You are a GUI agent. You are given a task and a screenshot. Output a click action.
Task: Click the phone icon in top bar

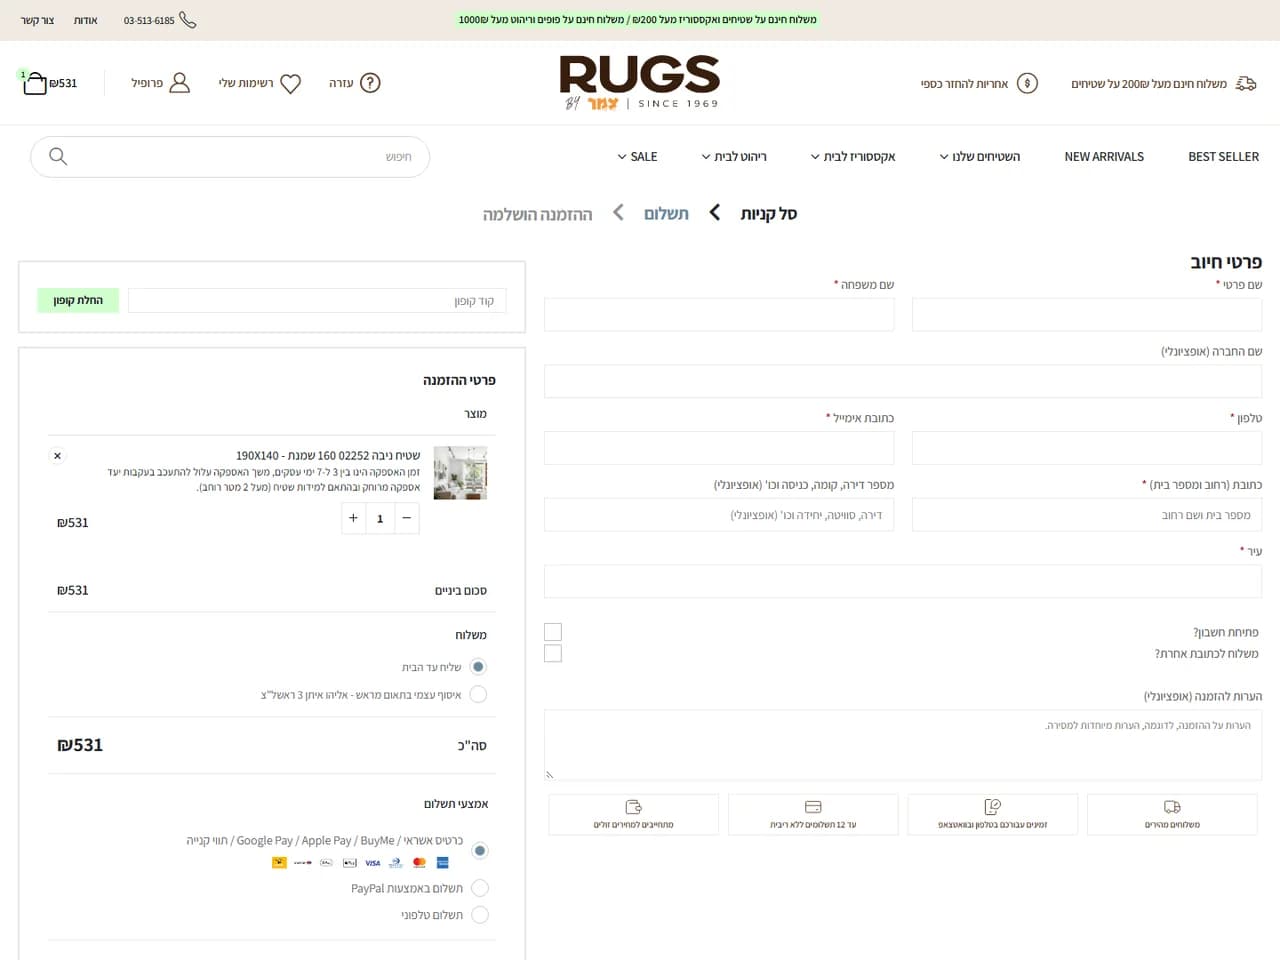[x=188, y=20]
